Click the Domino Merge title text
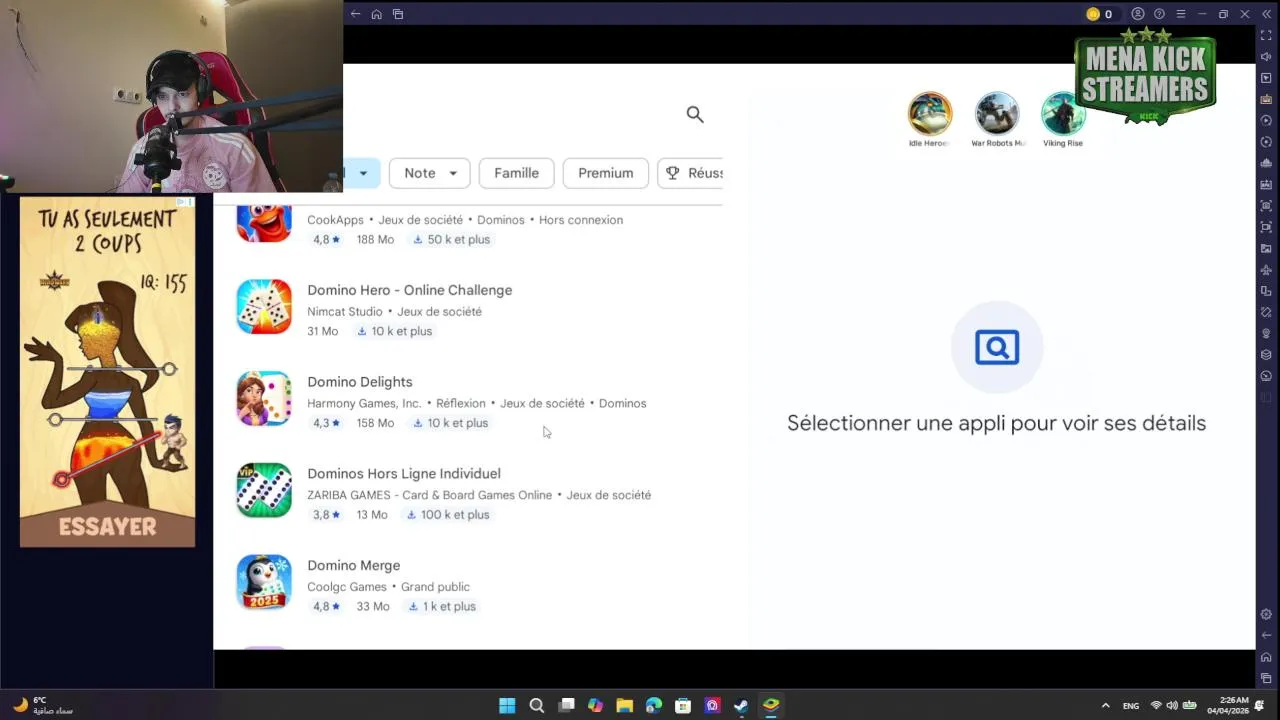The height and width of the screenshot is (720, 1280). 353,566
